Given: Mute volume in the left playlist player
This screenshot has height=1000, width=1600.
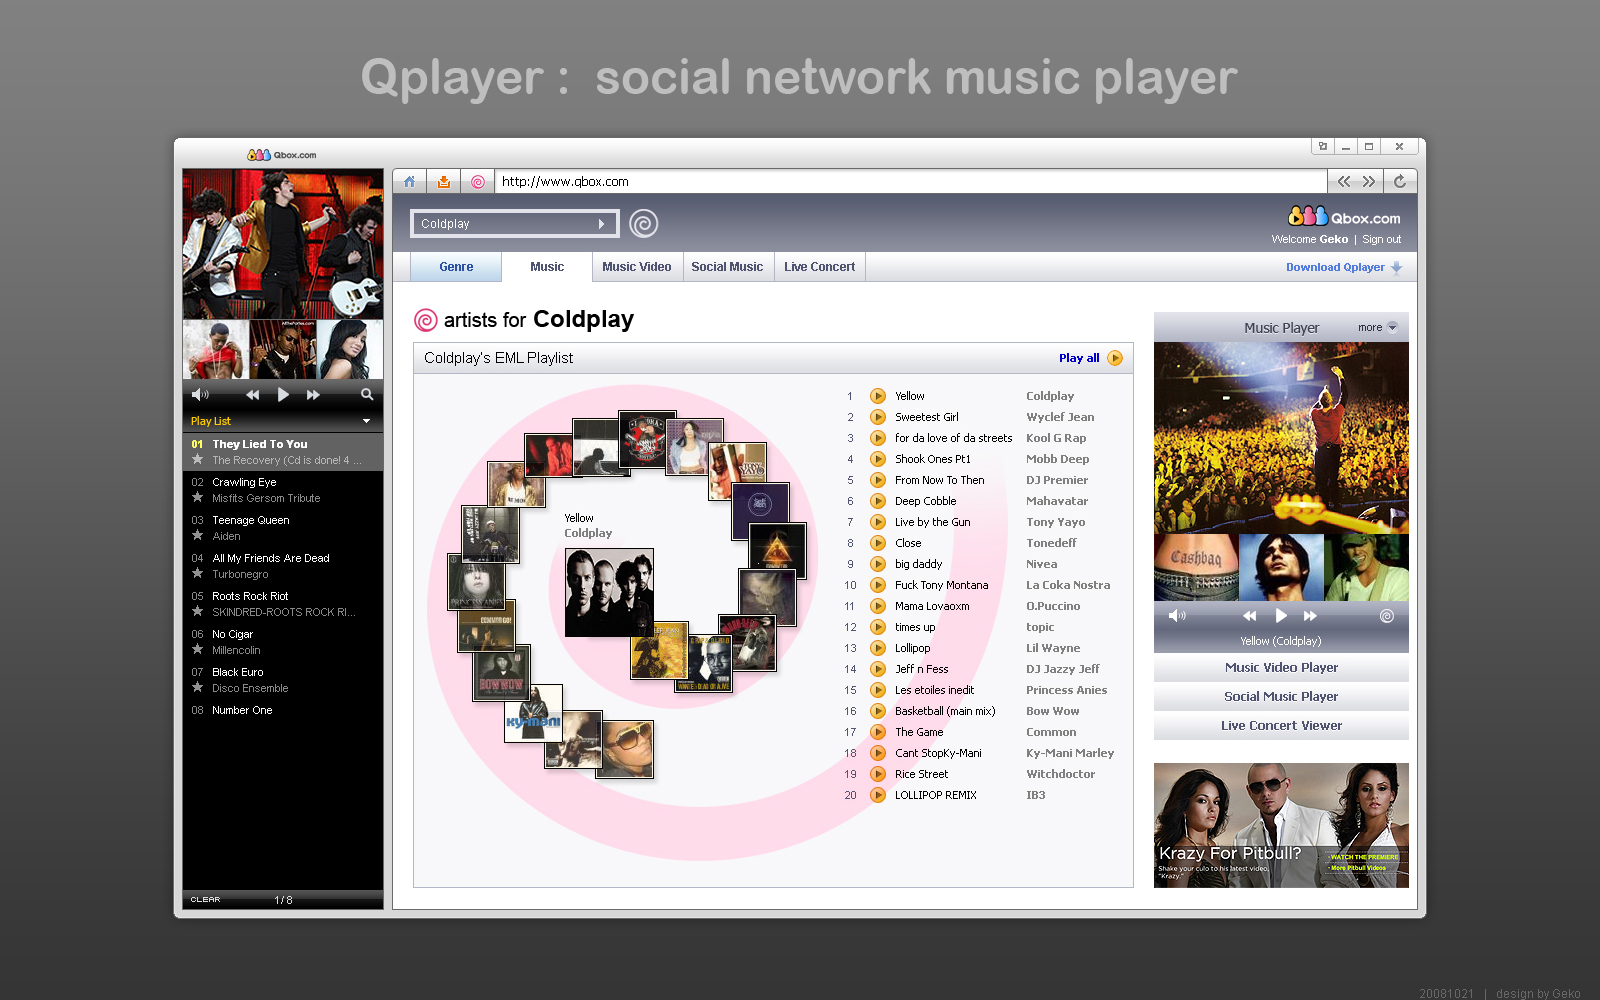Looking at the screenshot, I should [x=200, y=395].
